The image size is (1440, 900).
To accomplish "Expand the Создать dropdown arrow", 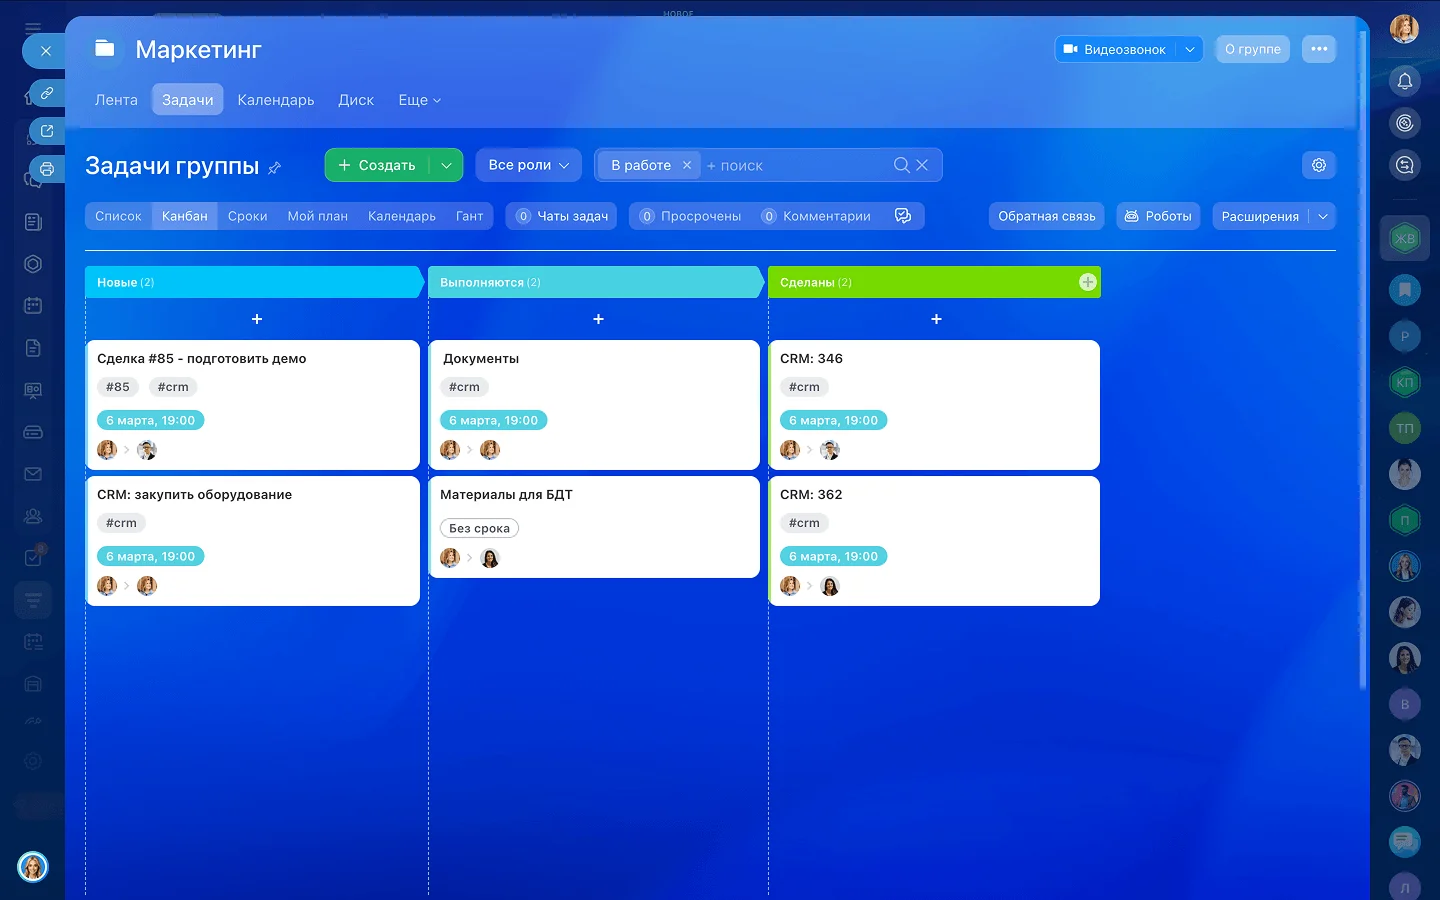I will 446,165.
